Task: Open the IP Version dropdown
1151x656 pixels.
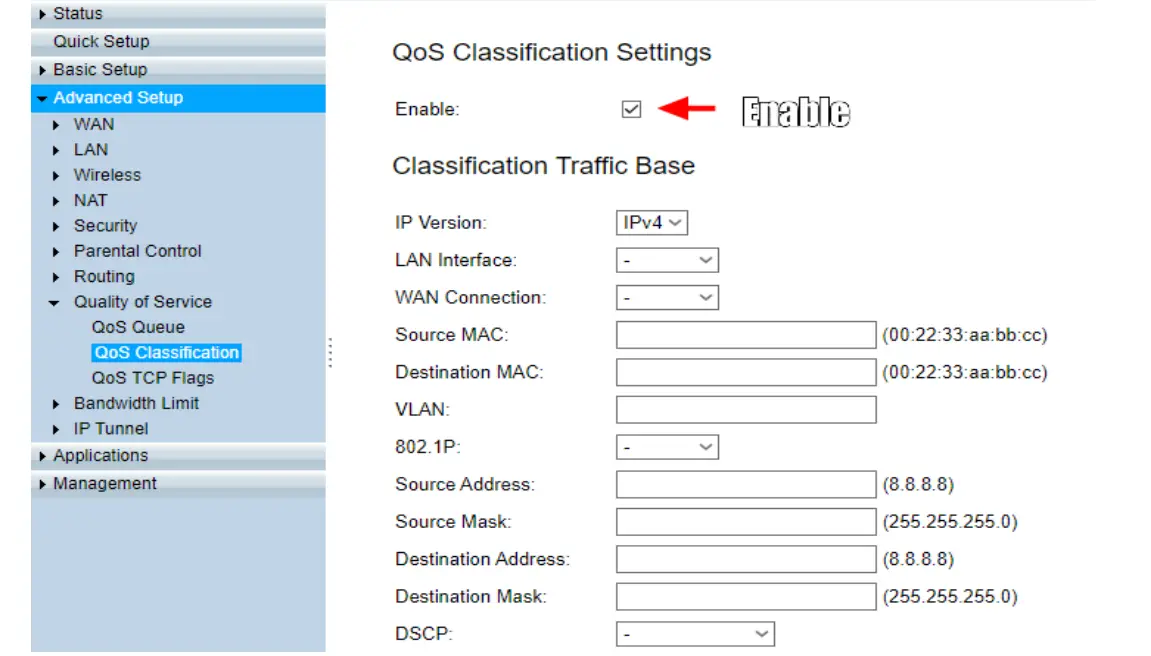Action: click(x=651, y=222)
